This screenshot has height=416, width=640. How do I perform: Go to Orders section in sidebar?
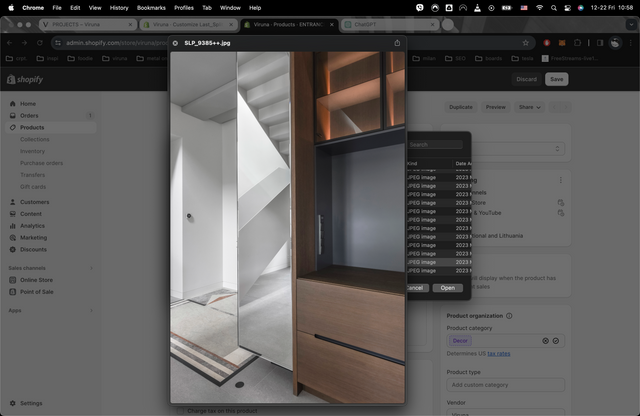coord(29,116)
